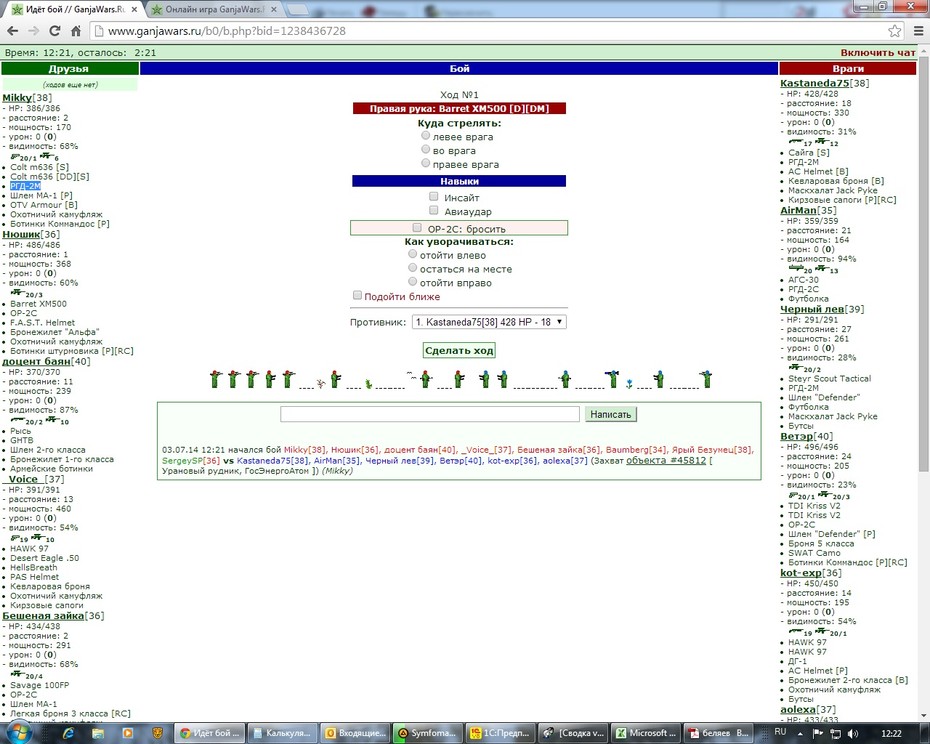Go back with browser back arrow
The image size is (930, 744).
click(12, 31)
